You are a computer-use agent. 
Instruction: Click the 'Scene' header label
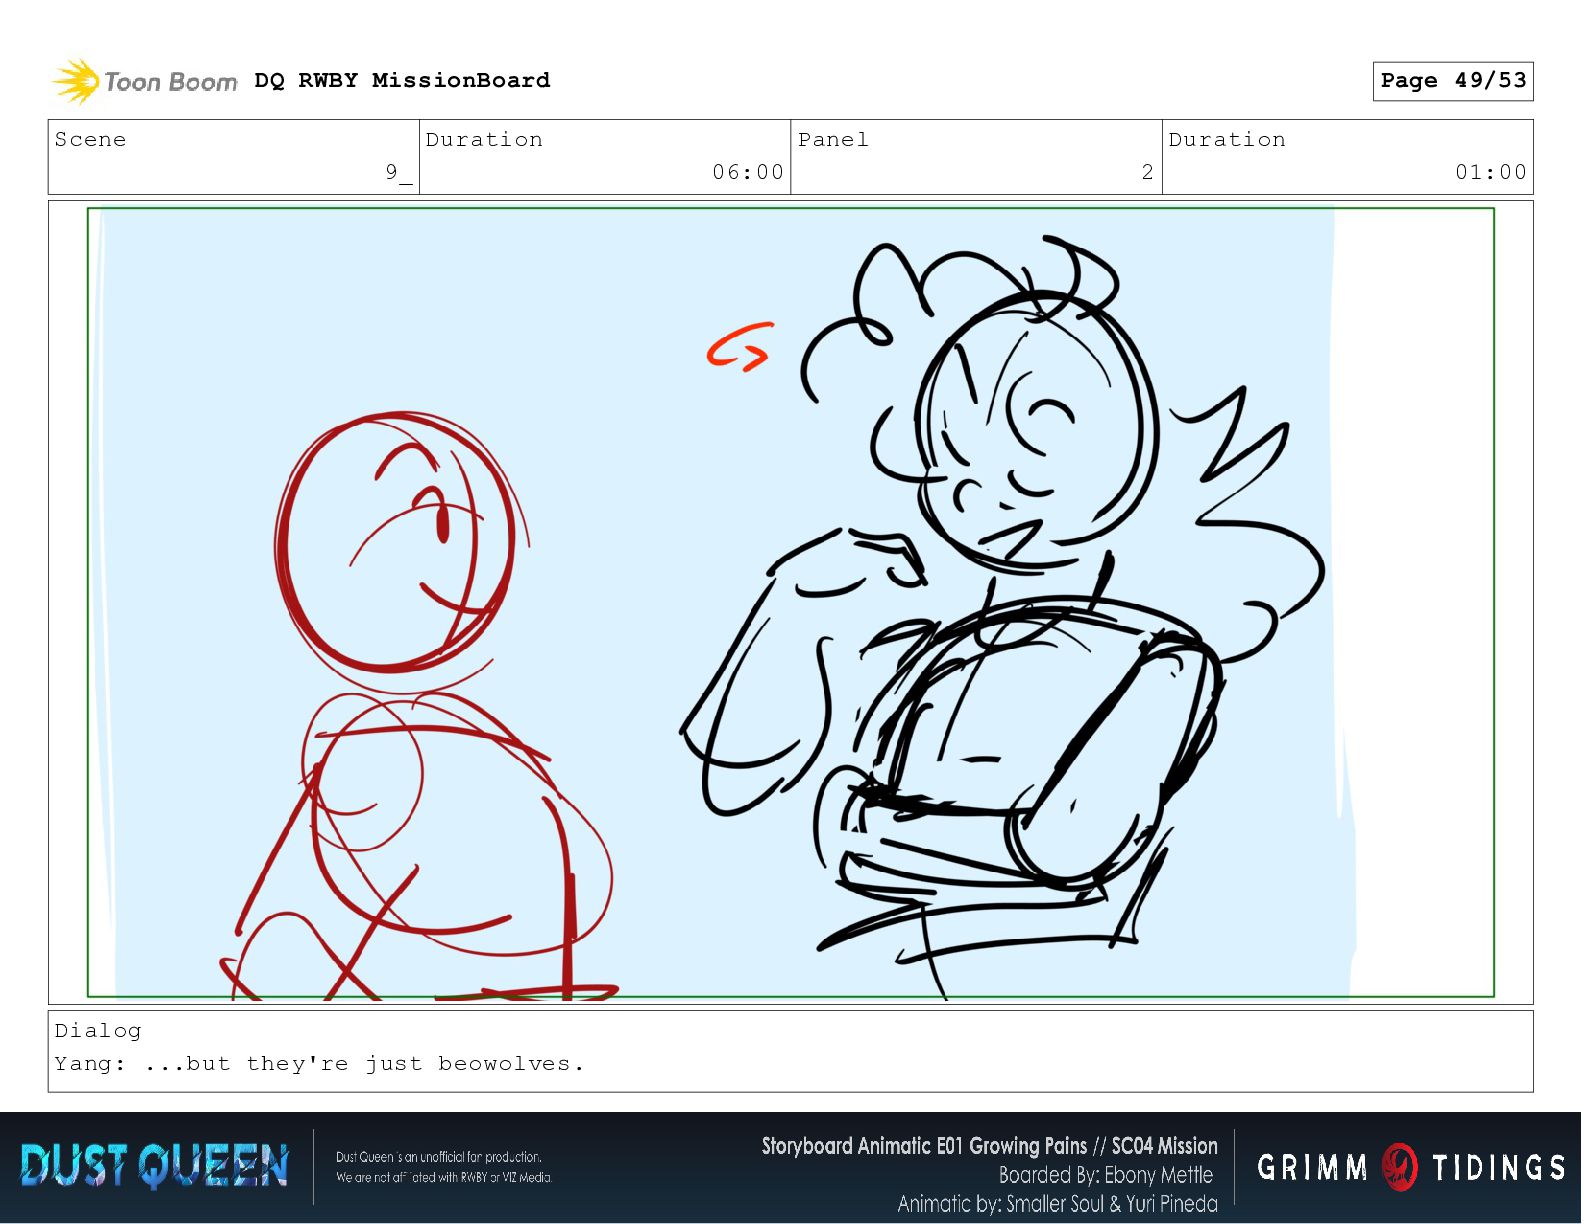tap(90, 139)
